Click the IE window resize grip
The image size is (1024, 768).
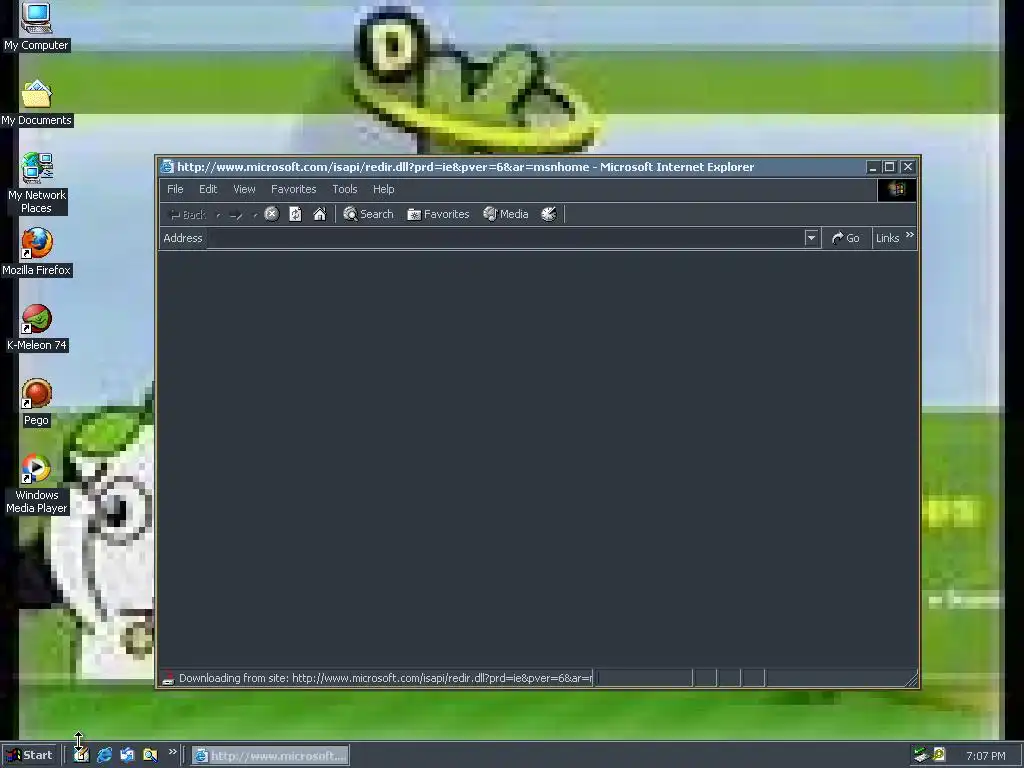[912, 680]
